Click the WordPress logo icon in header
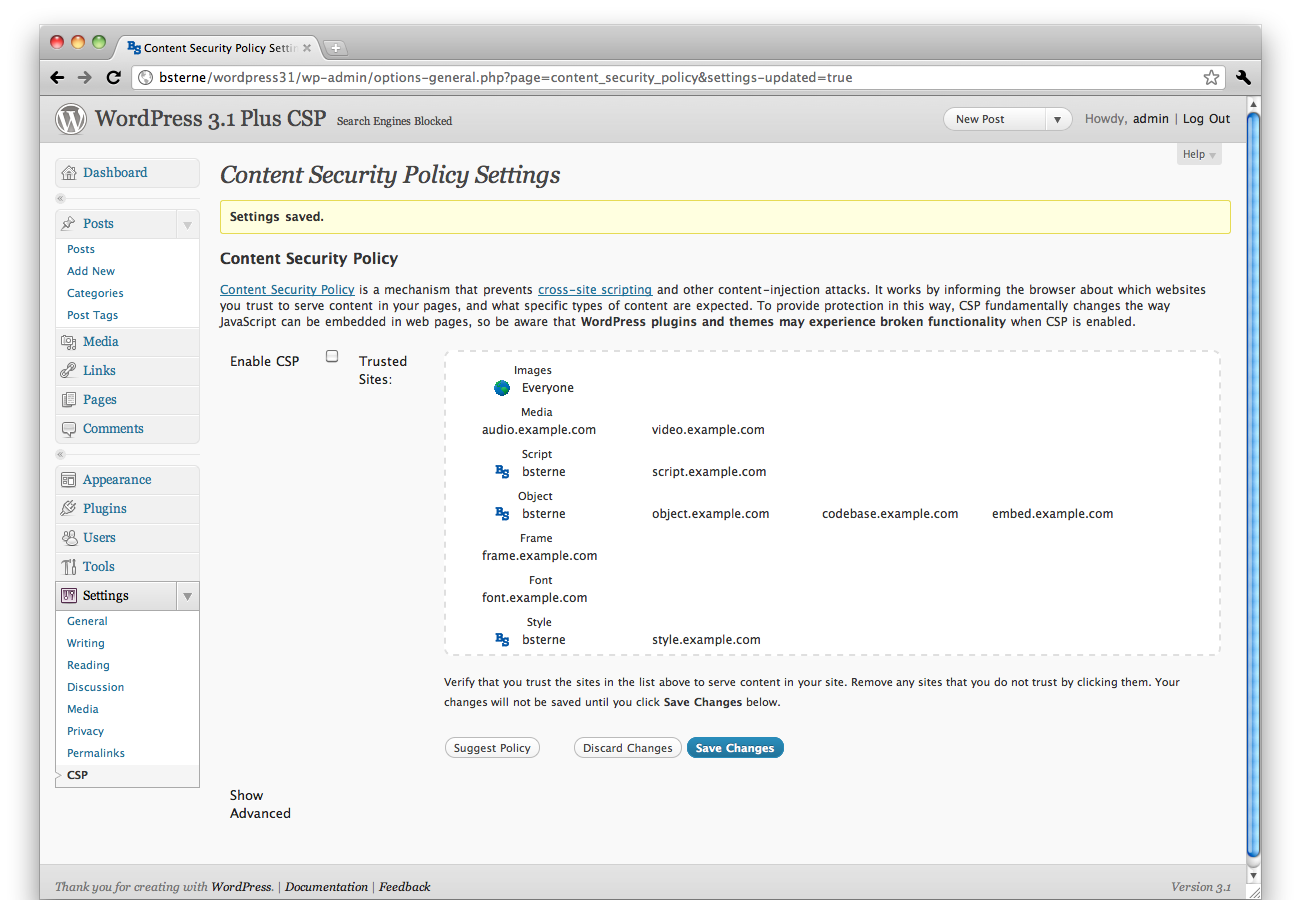The image size is (1301, 900). point(71,119)
